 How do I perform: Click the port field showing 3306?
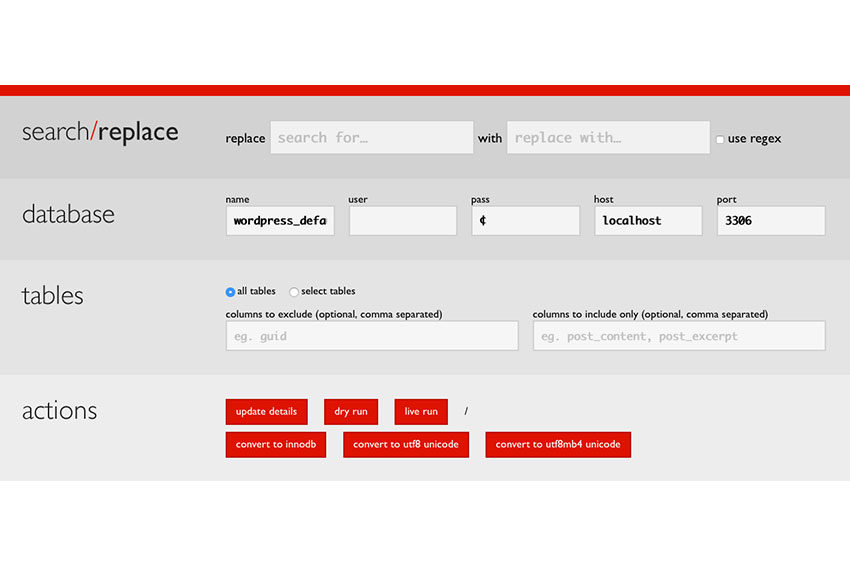click(770, 221)
